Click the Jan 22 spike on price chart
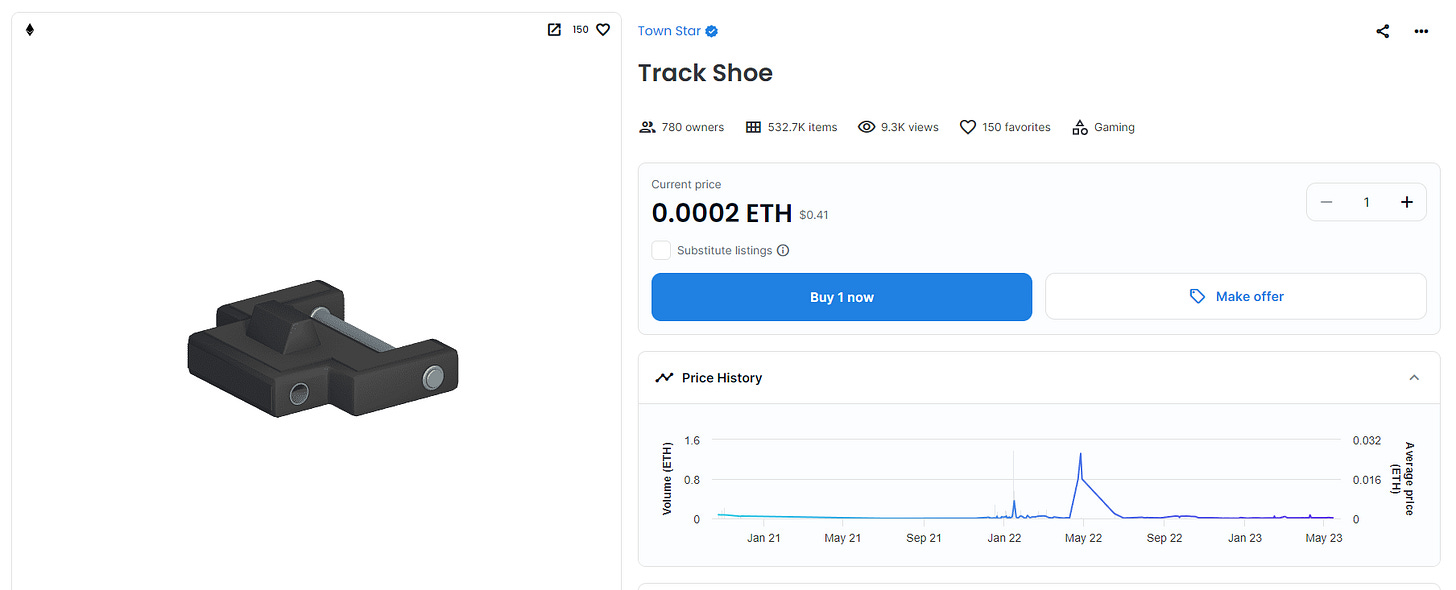The image size is (1456, 590). click(1014, 501)
